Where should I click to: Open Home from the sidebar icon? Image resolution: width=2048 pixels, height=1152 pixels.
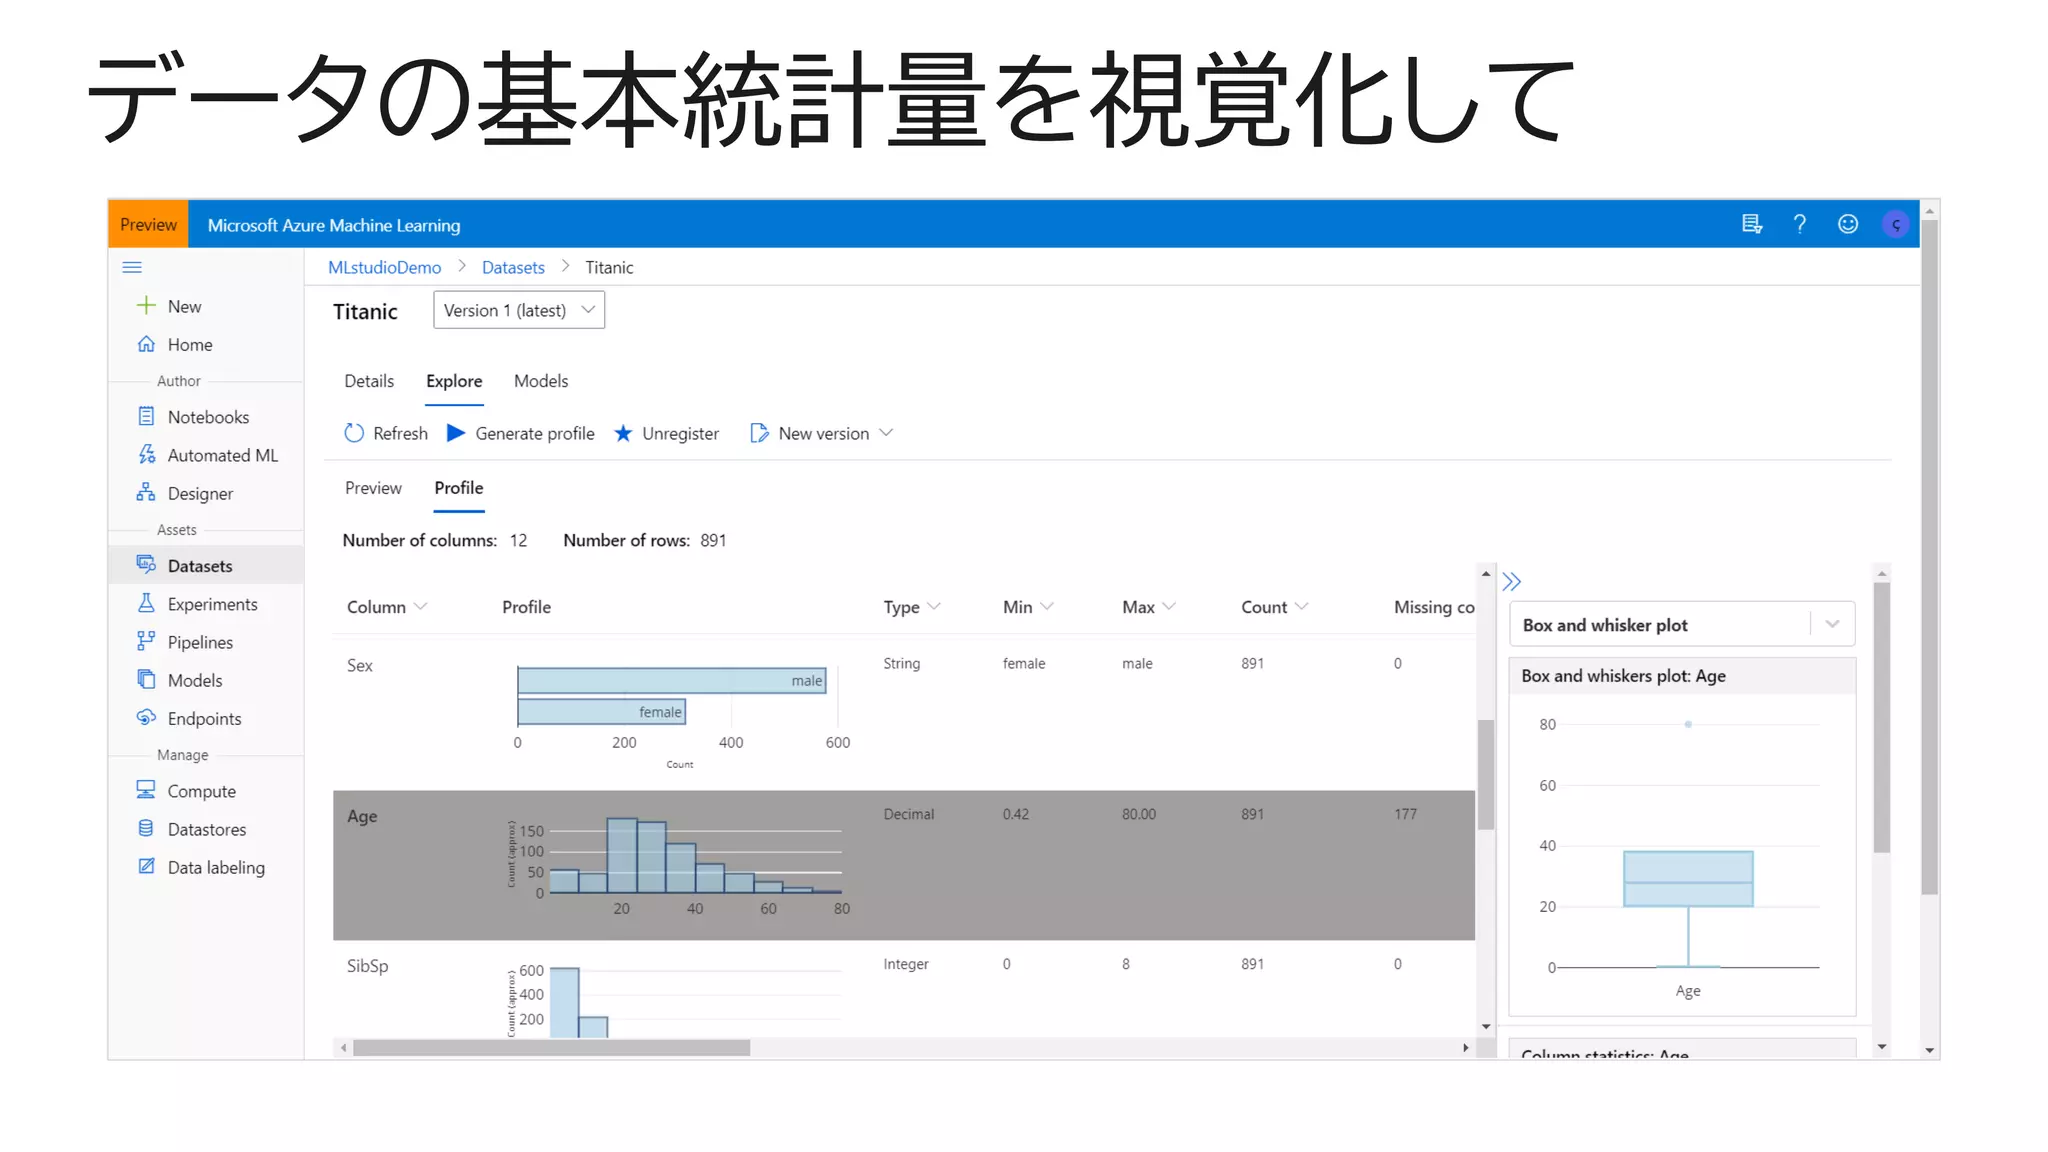(x=146, y=344)
